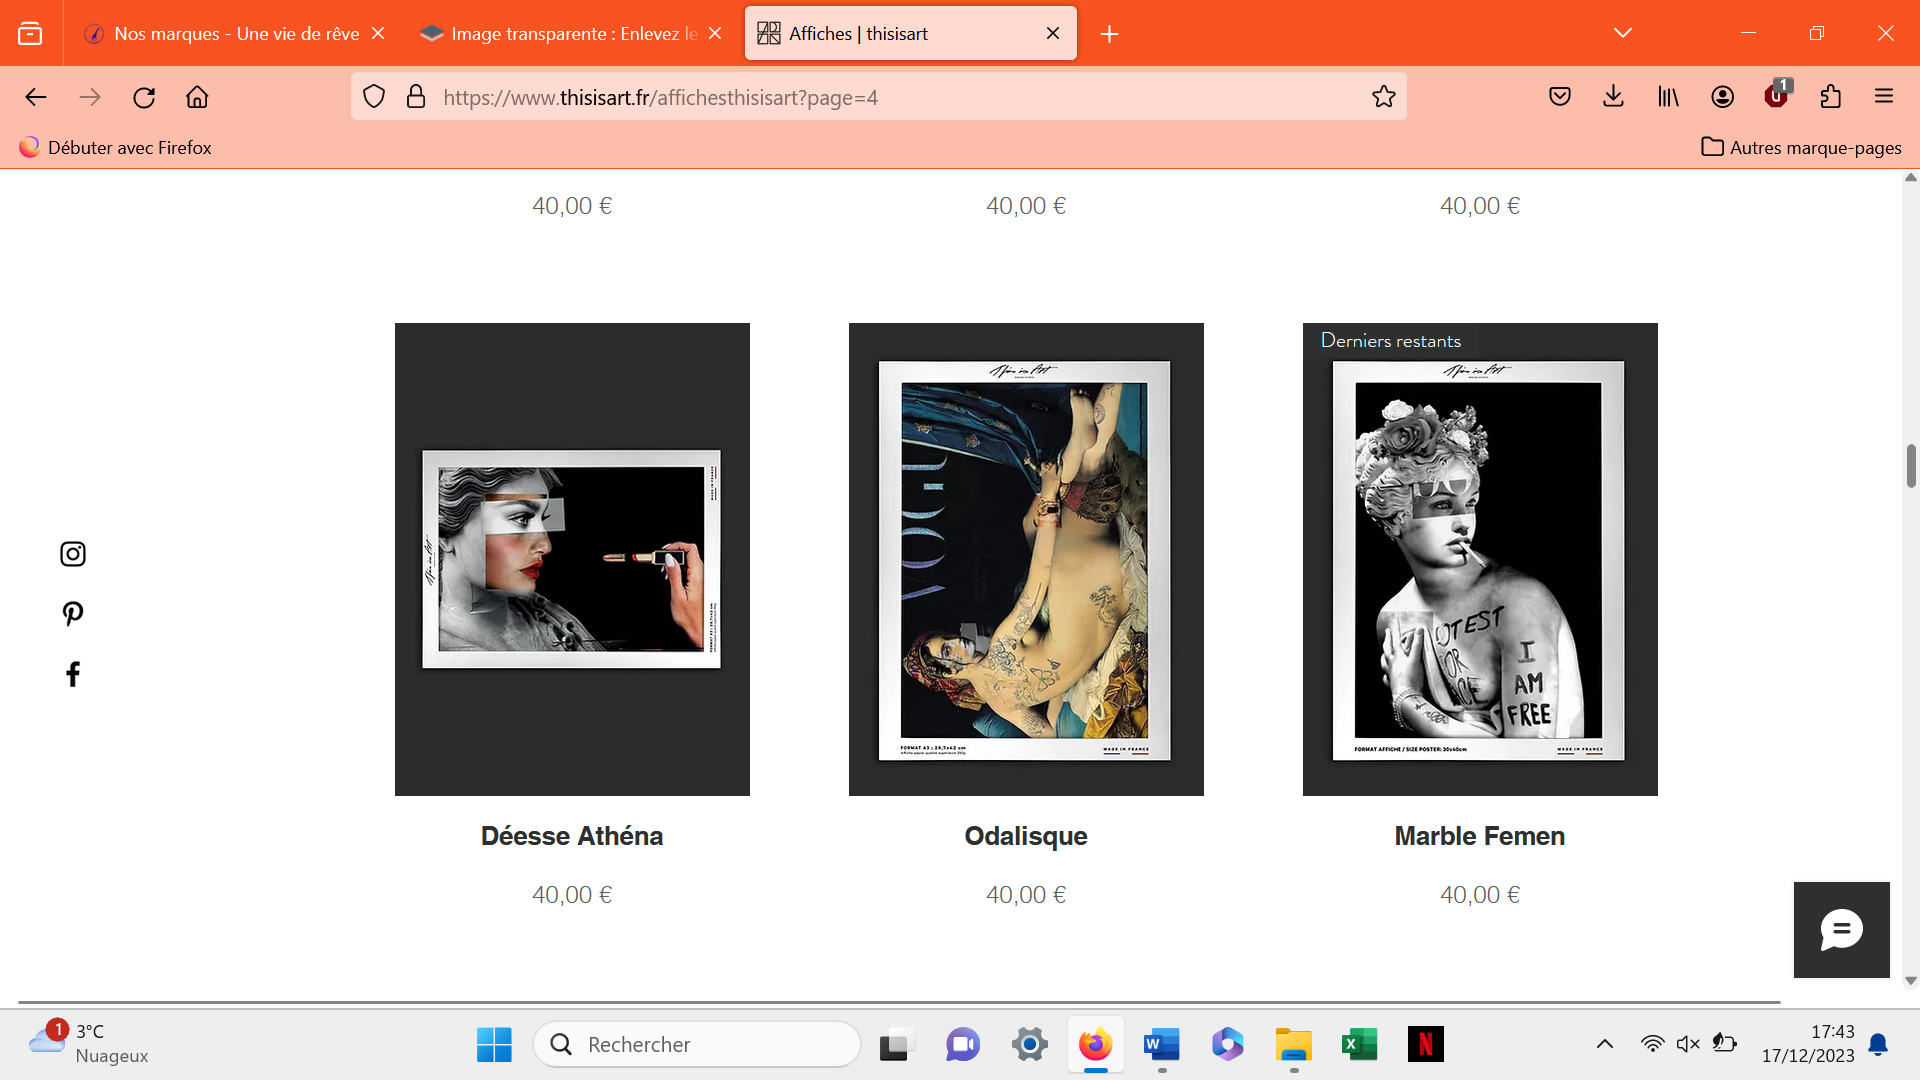The image size is (1920, 1080).
Task: Open the Firefox account icon
Action: (x=1722, y=97)
